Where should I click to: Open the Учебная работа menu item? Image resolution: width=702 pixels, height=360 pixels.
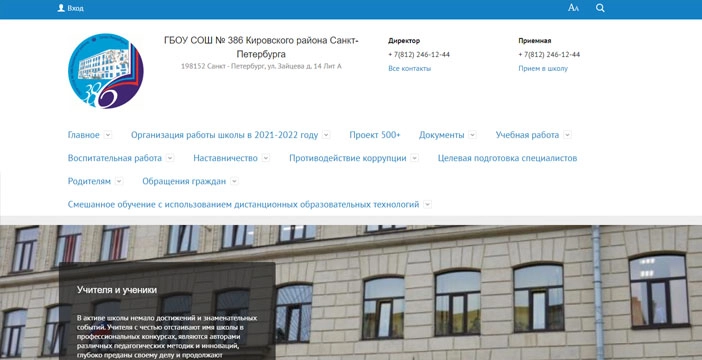point(527,135)
